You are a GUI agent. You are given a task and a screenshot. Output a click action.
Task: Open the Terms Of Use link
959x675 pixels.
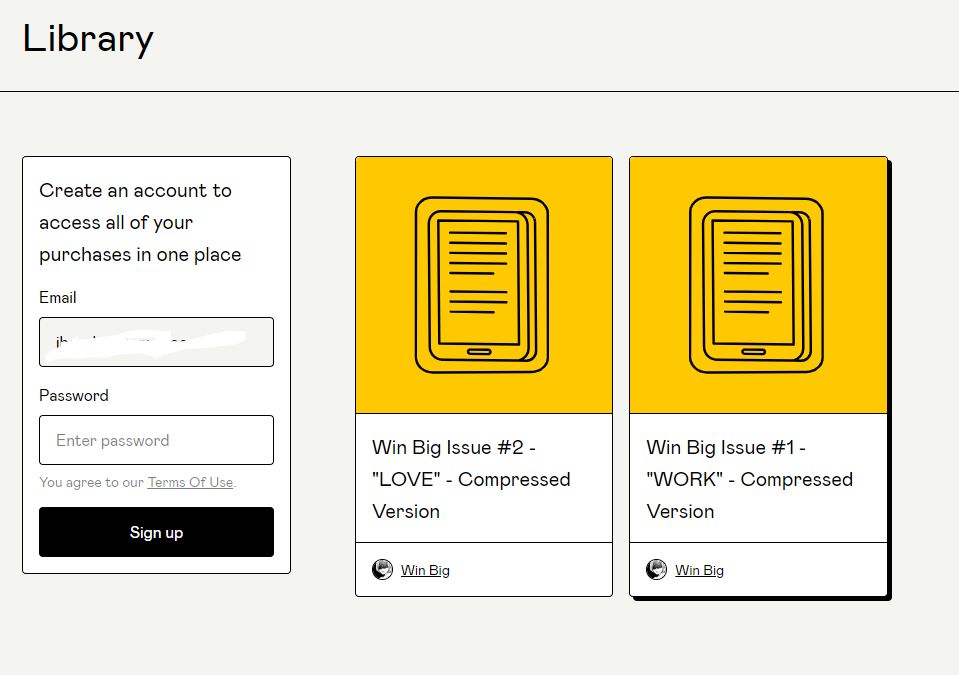(x=190, y=482)
